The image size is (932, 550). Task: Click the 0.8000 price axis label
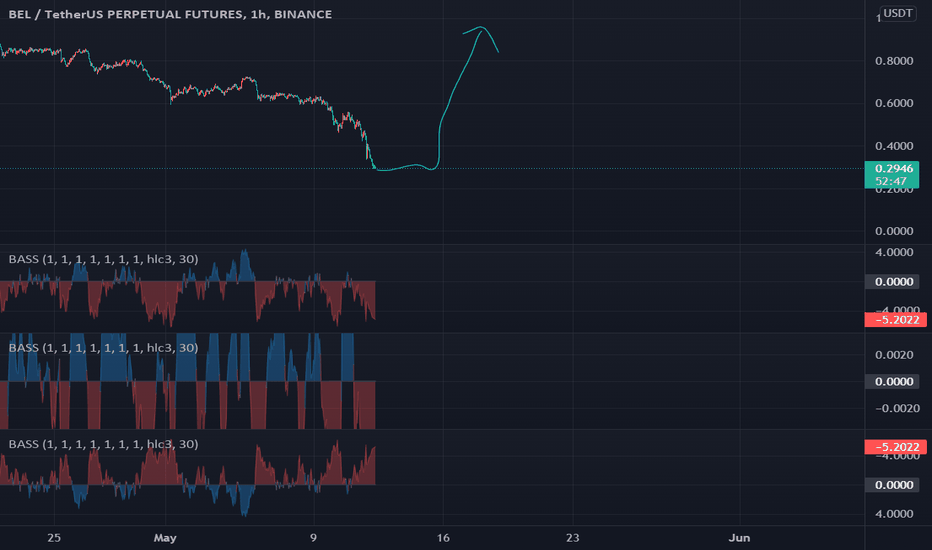click(894, 61)
